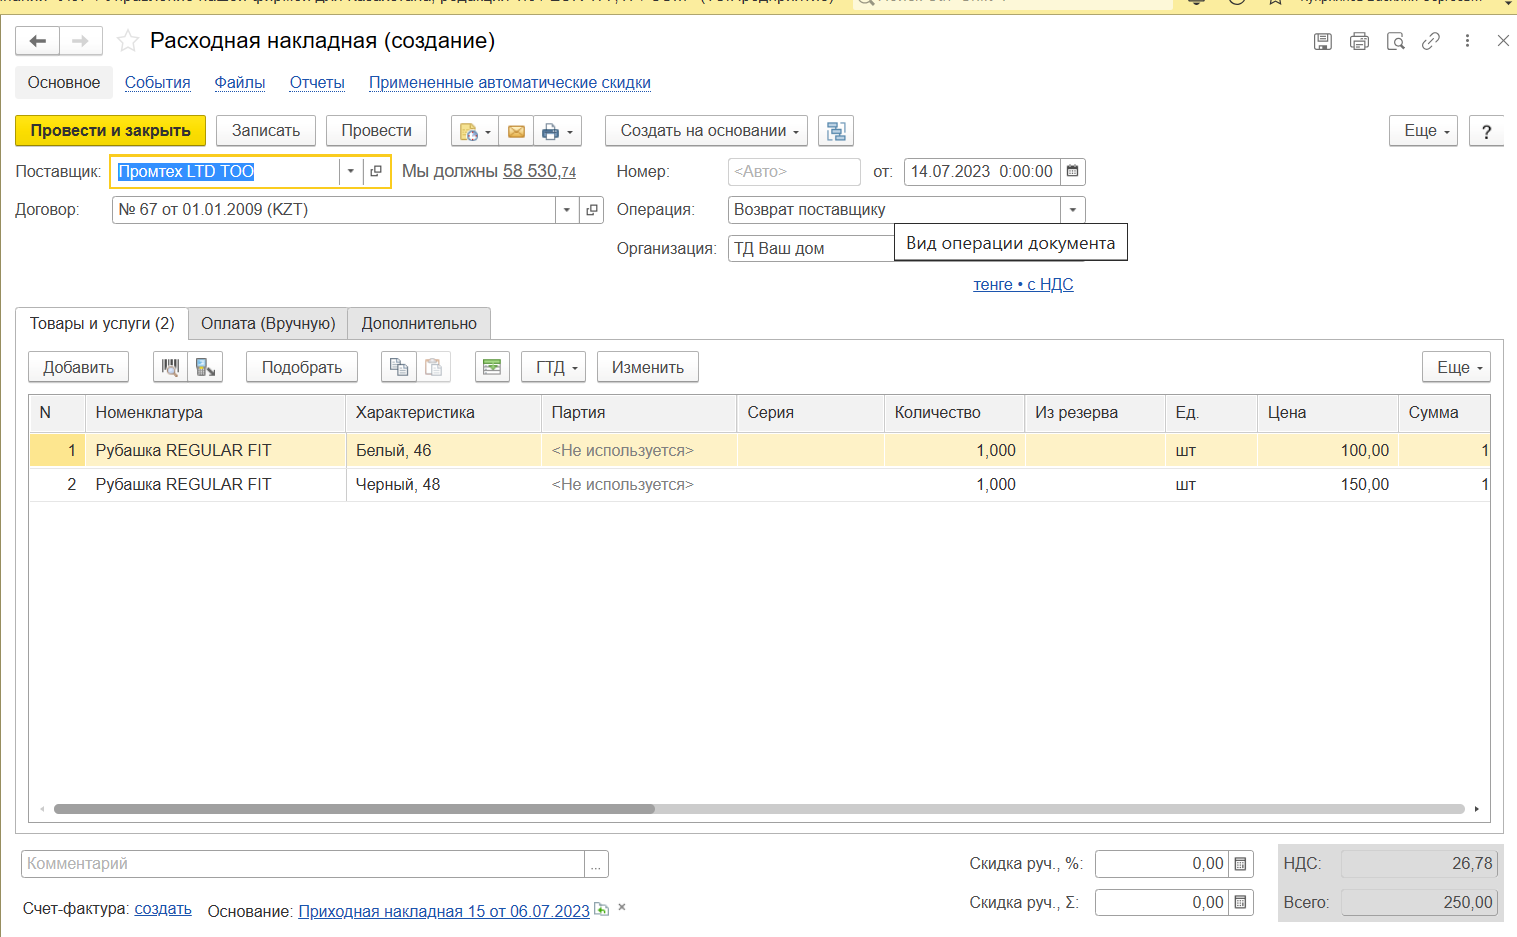Expand the Договор dropdown arrow

tap(567, 210)
